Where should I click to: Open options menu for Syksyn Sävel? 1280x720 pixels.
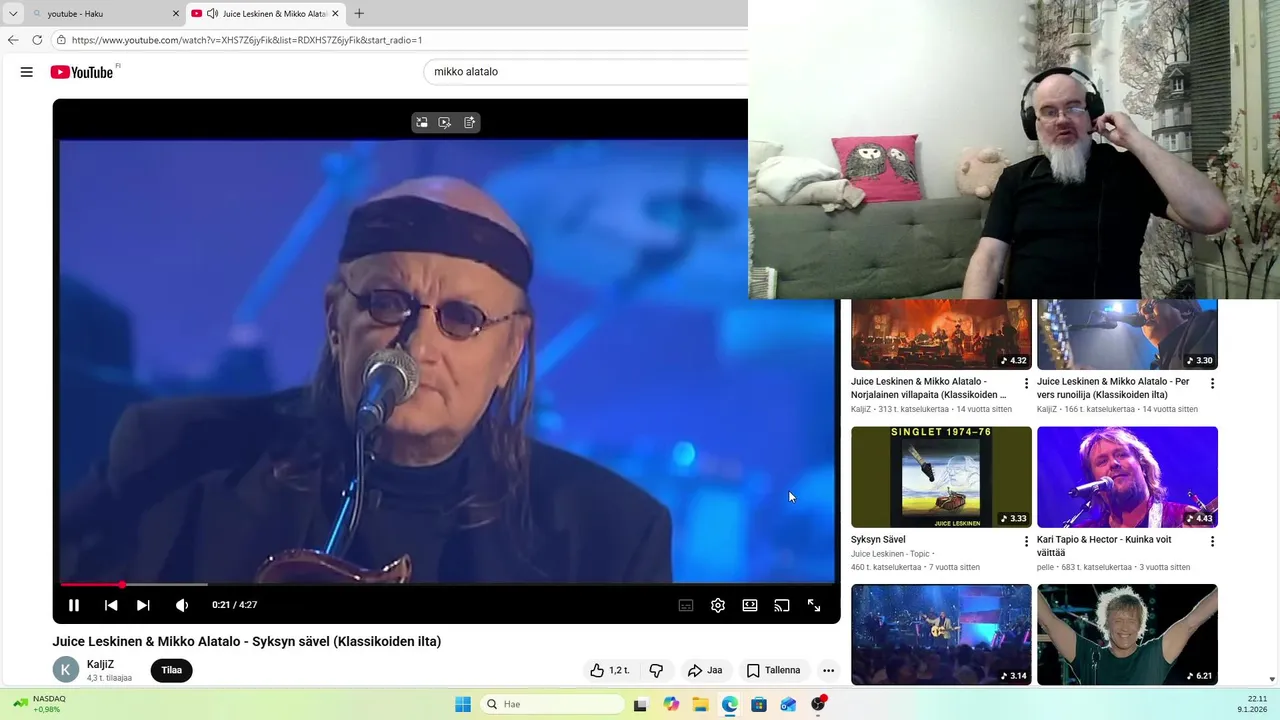1026,541
